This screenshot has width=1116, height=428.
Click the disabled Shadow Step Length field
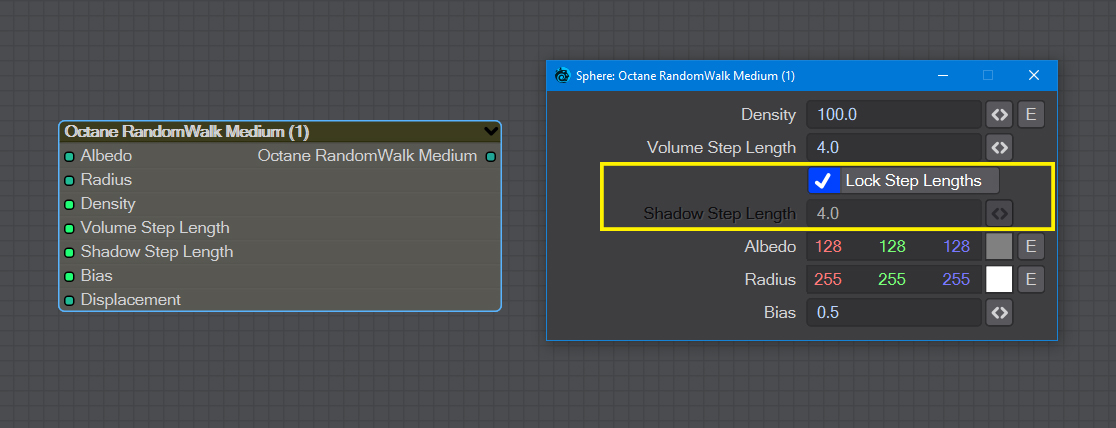[894, 212]
